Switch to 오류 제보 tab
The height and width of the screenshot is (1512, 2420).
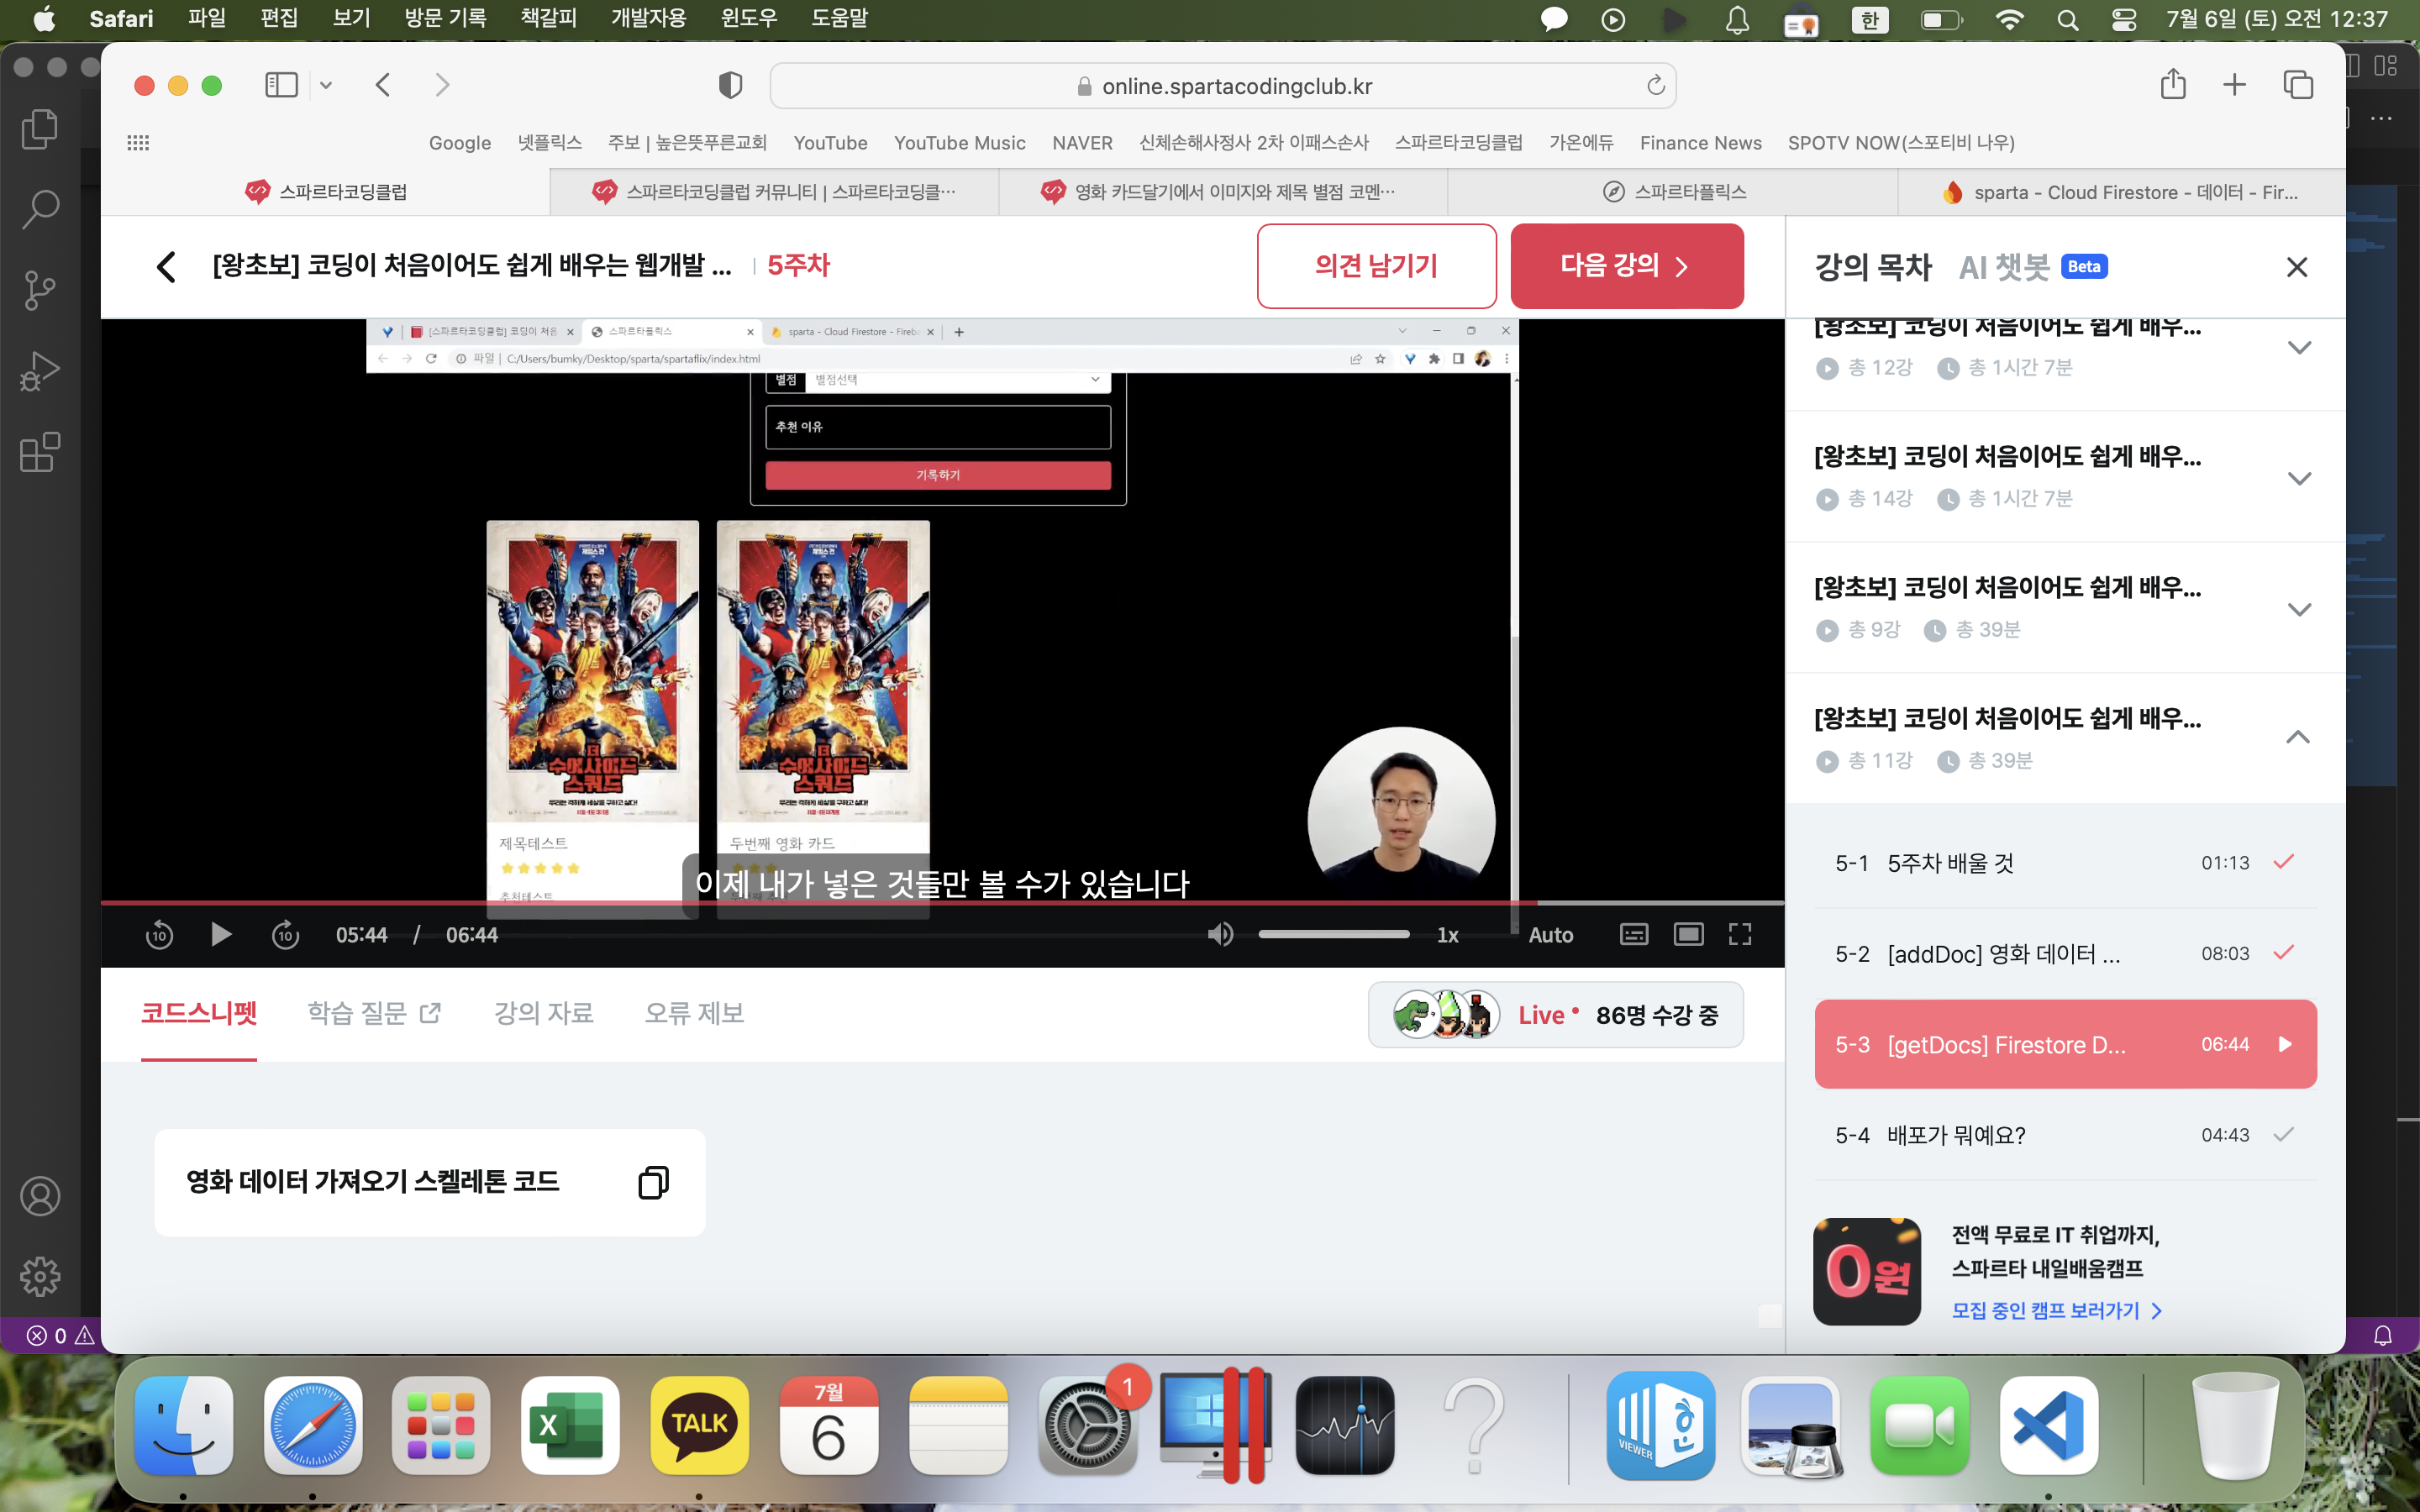click(x=694, y=1013)
